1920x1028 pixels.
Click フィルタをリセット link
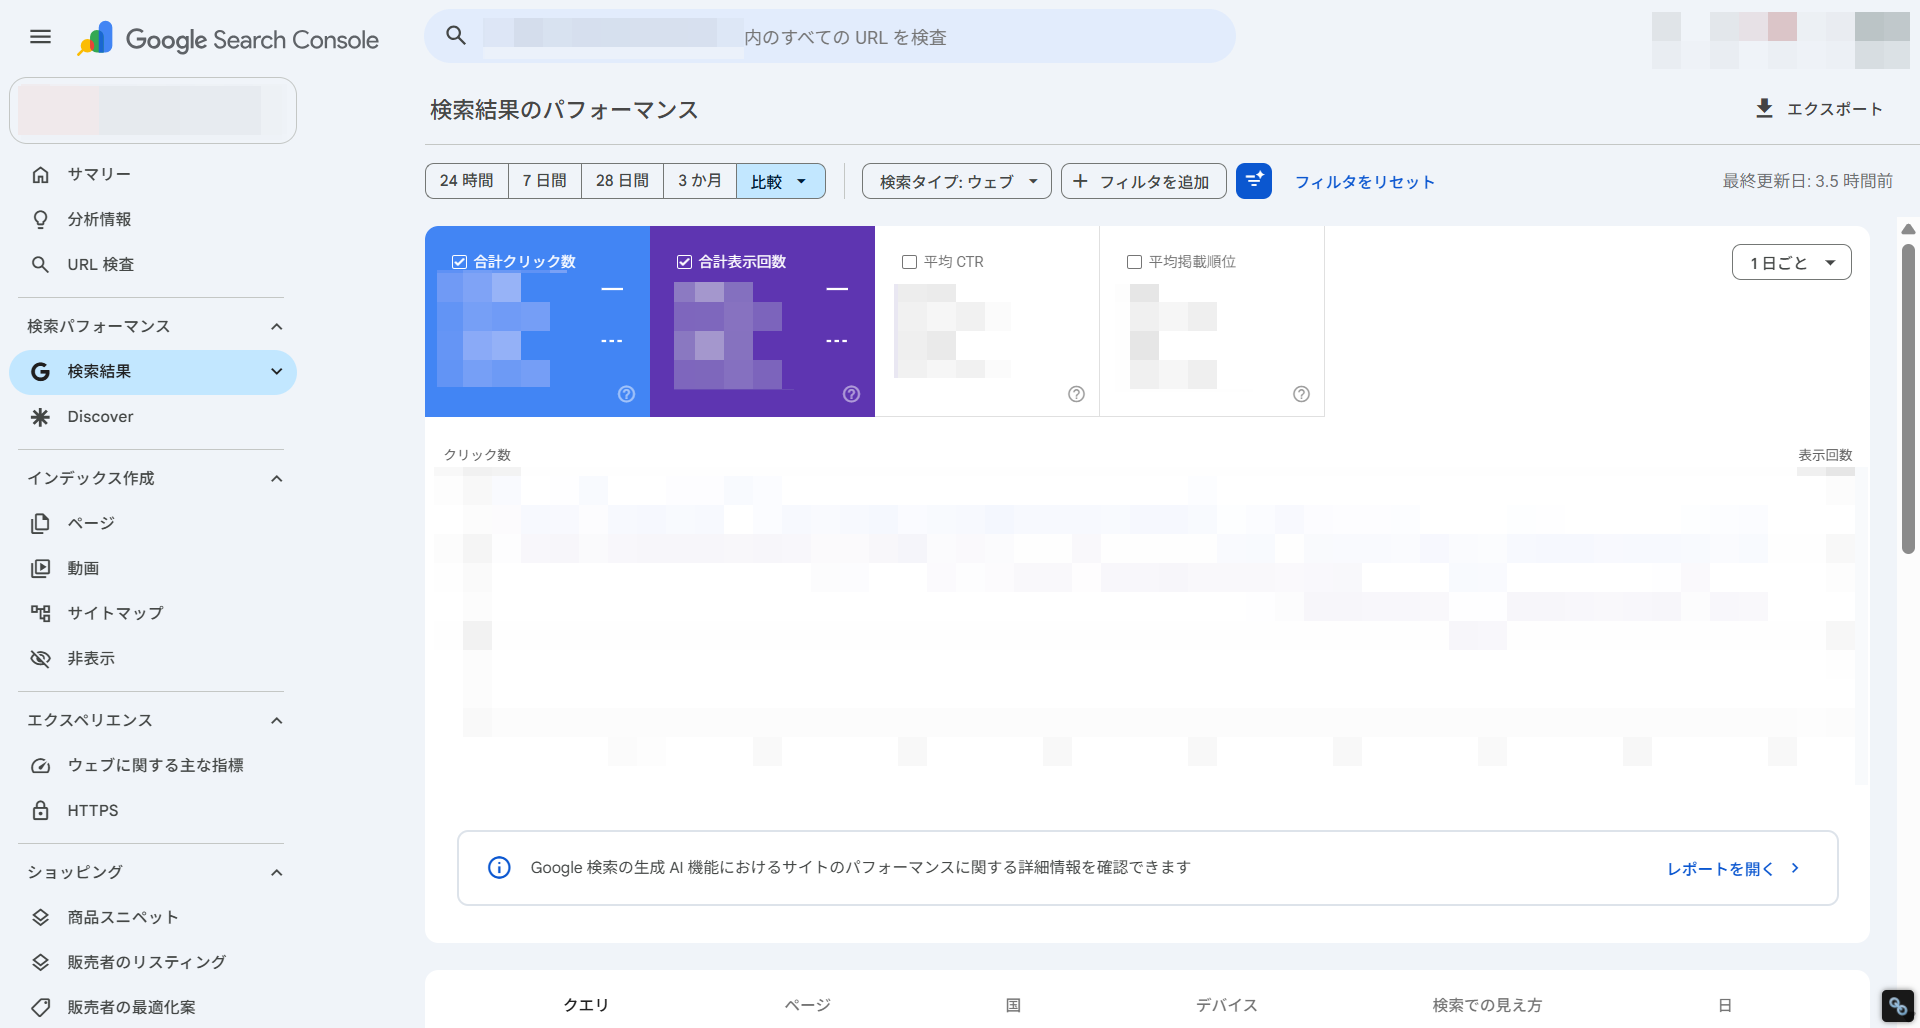pyautogui.click(x=1365, y=182)
